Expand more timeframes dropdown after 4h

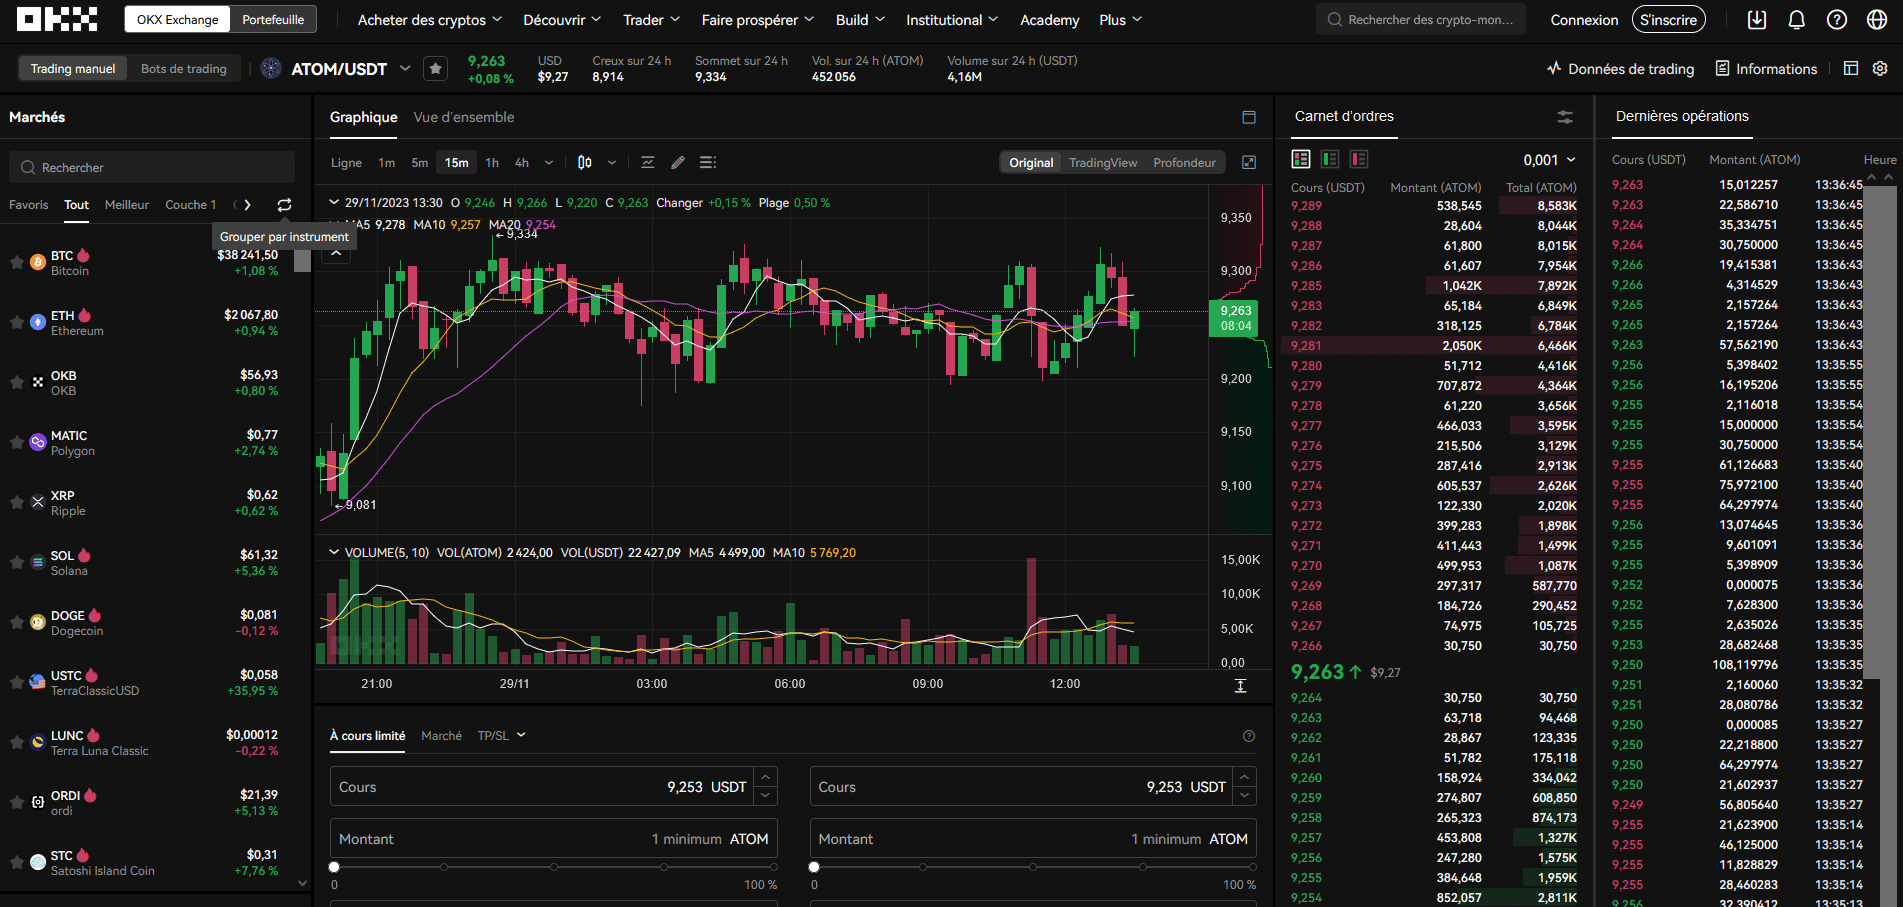tap(548, 162)
